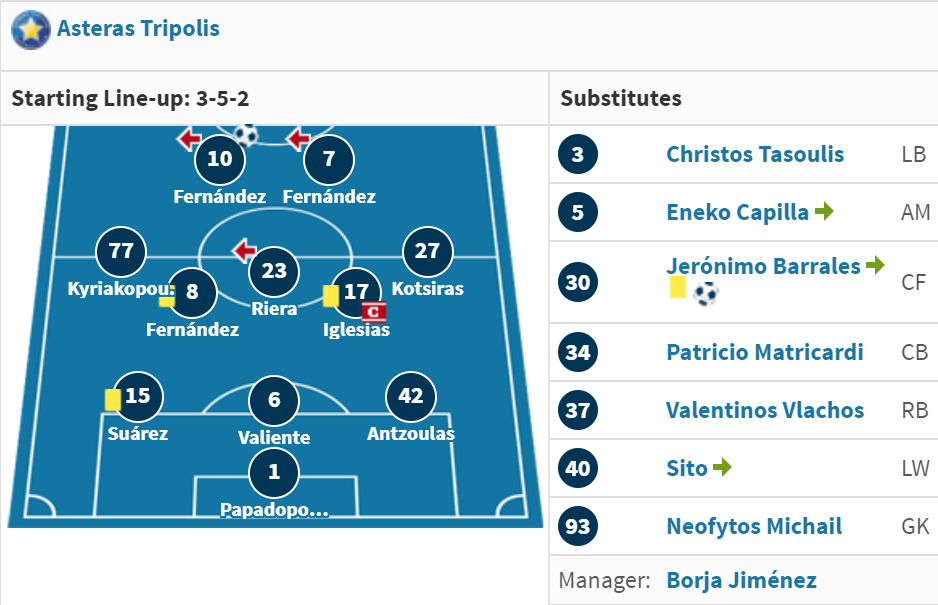Click the yellow card next to Suárez
Viewport: 938px width, 605px height.
pos(112,400)
